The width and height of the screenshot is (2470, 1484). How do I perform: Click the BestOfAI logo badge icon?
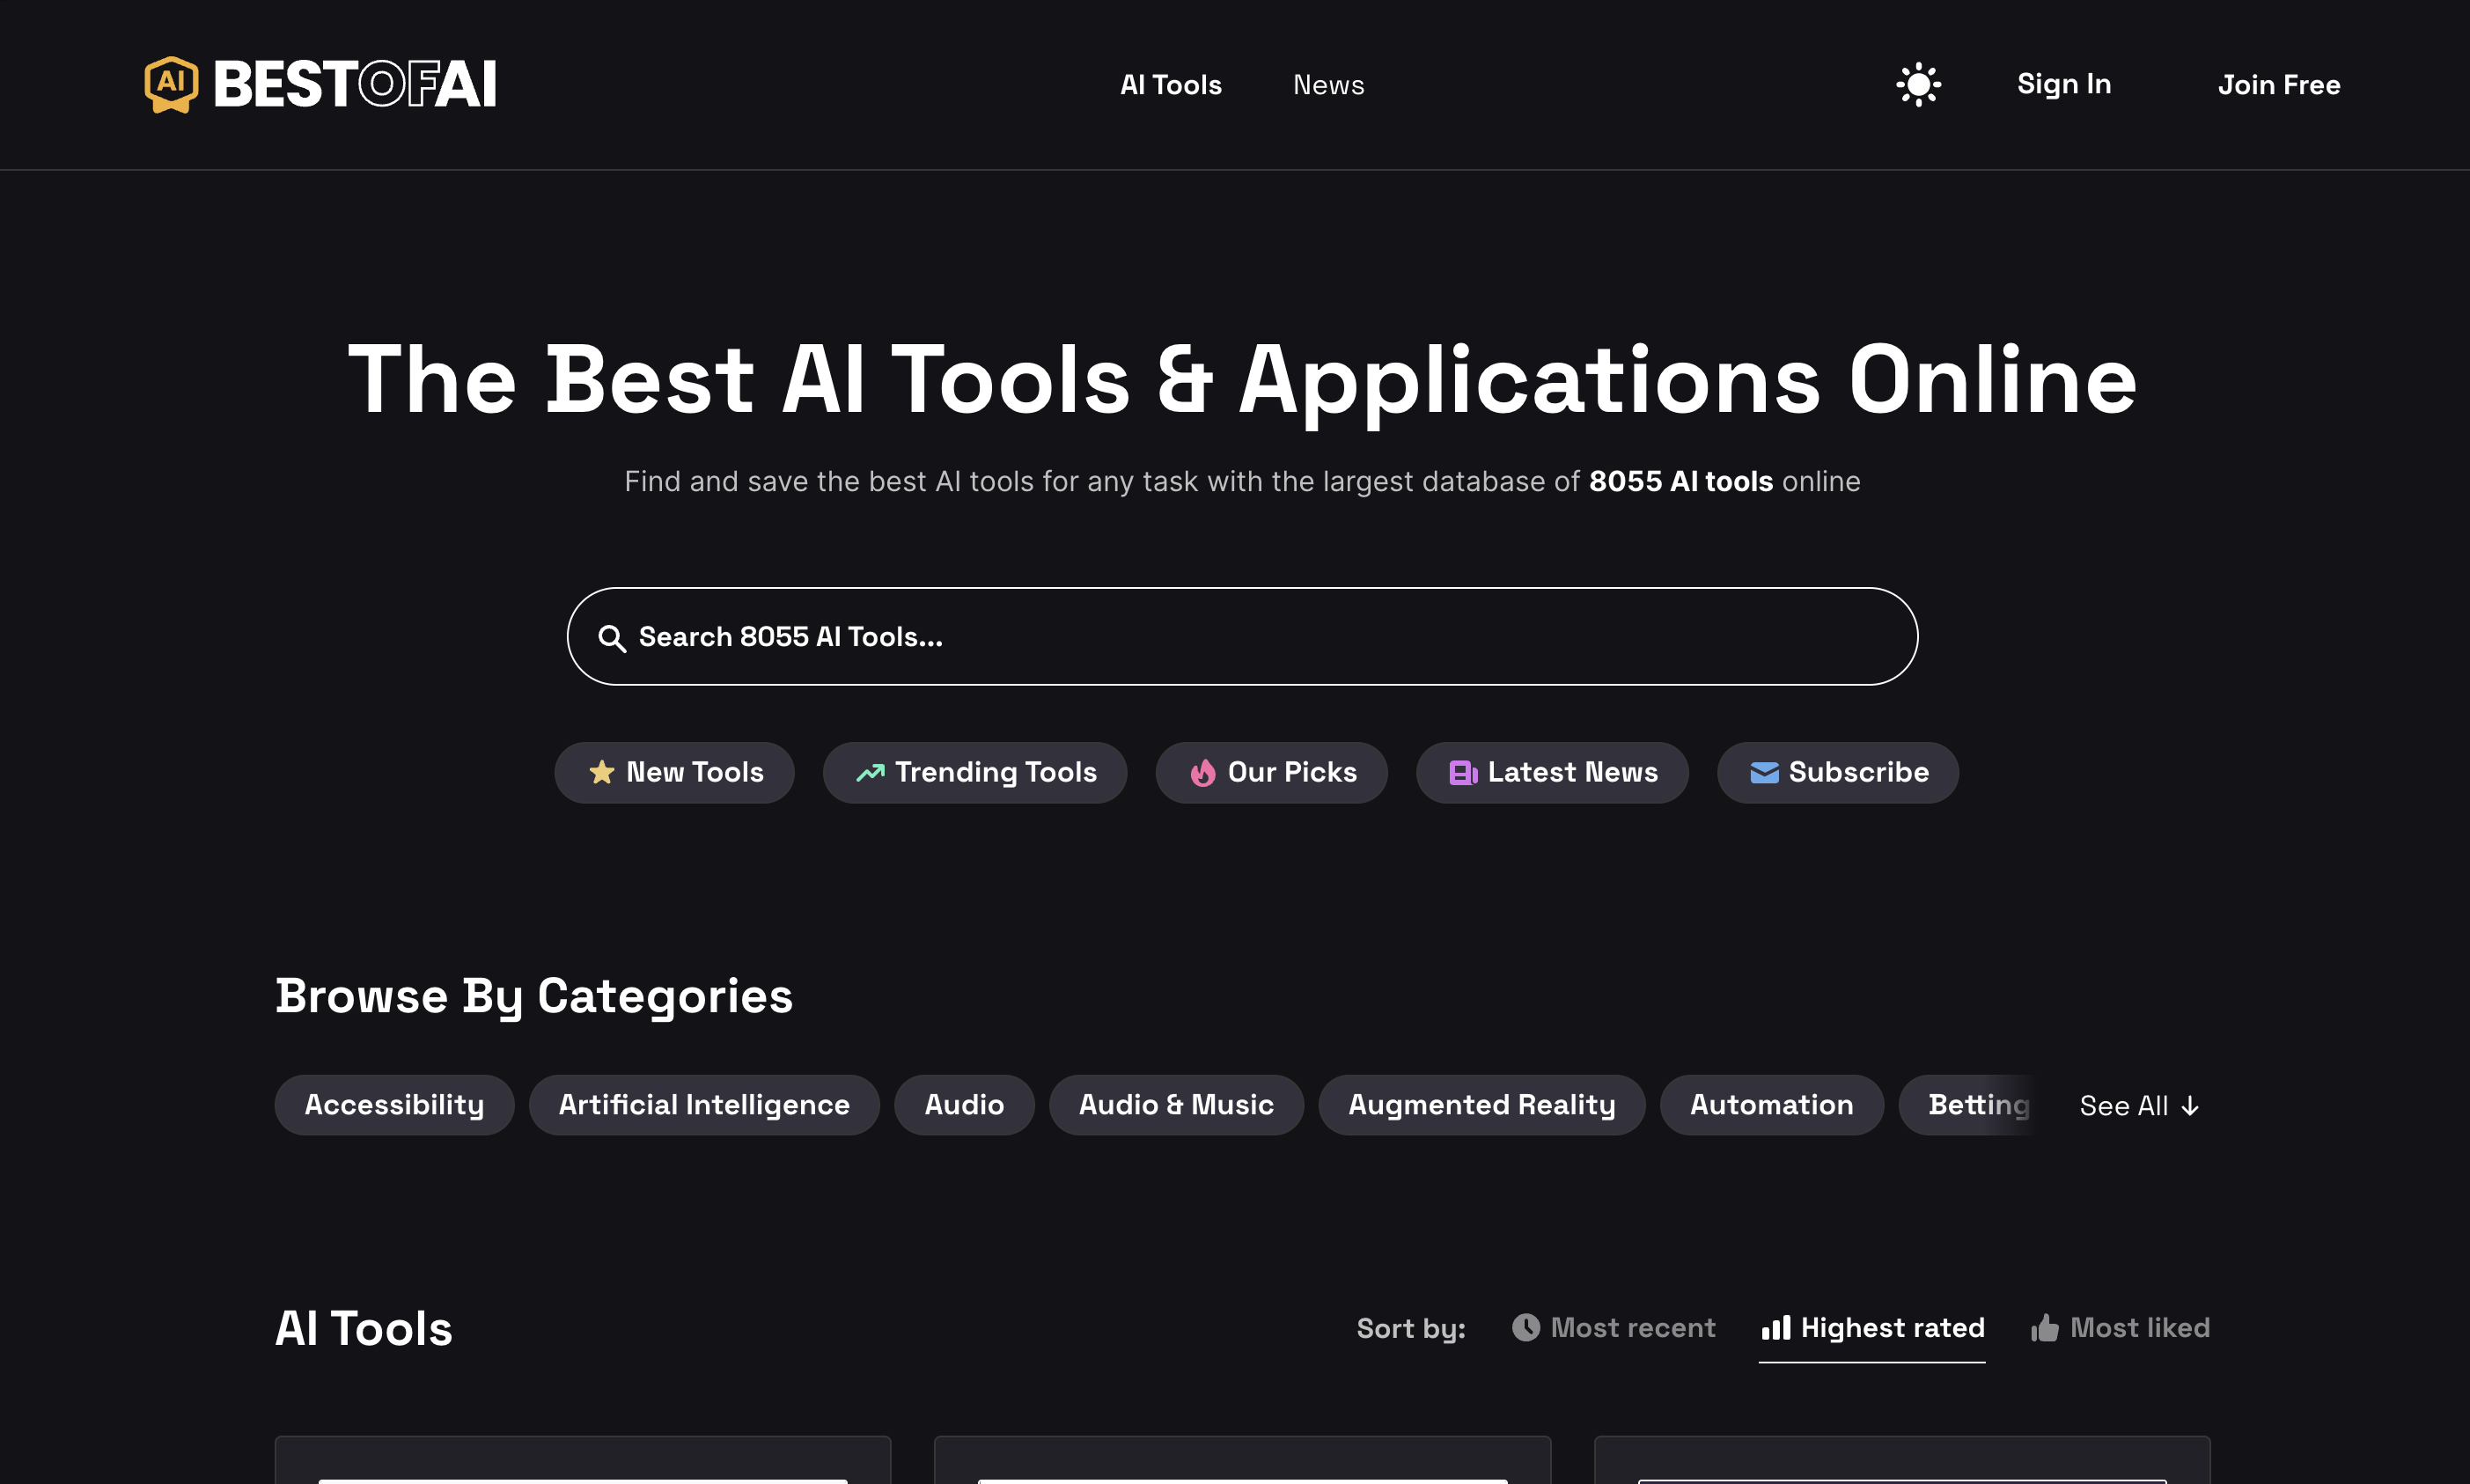coord(171,84)
